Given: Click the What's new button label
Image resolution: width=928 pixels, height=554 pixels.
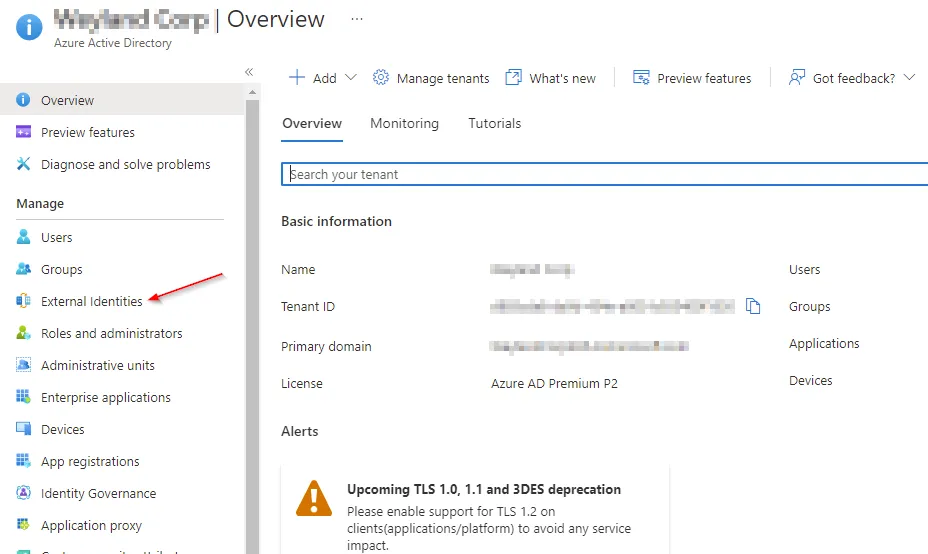Looking at the screenshot, I should point(562,78).
